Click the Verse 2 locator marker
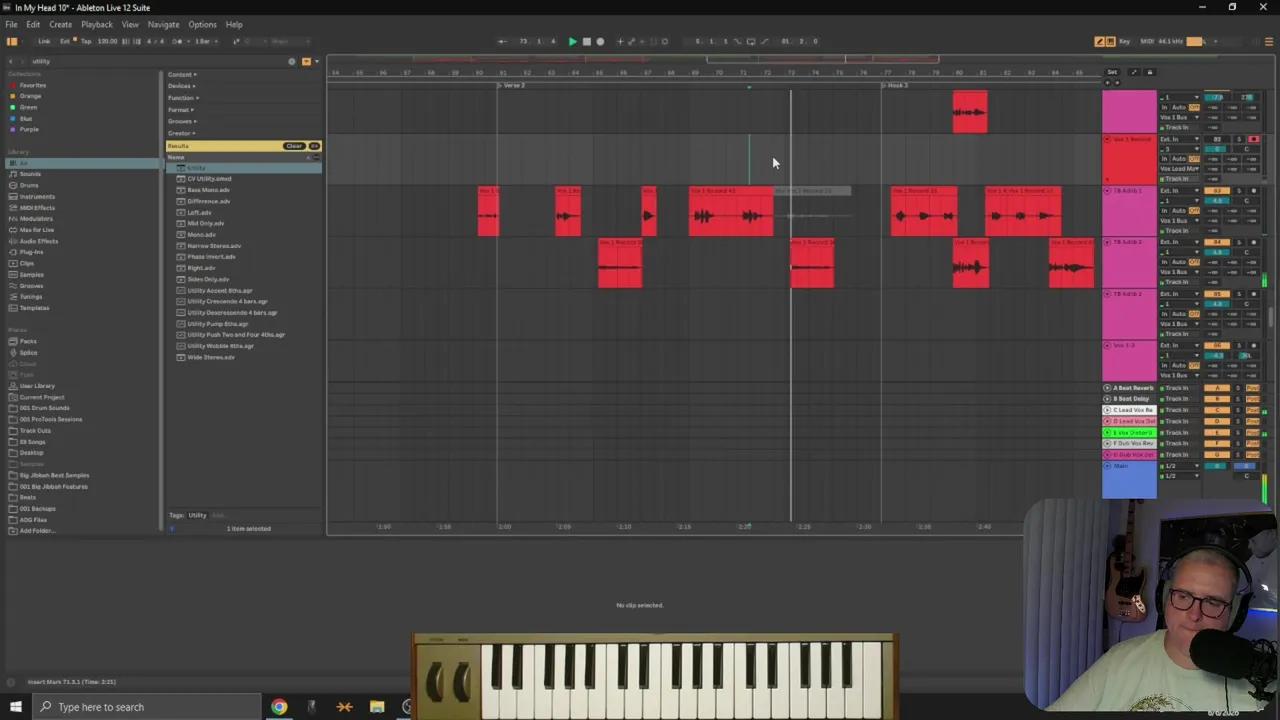This screenshot has height=720, width=1280. (512, 85)
